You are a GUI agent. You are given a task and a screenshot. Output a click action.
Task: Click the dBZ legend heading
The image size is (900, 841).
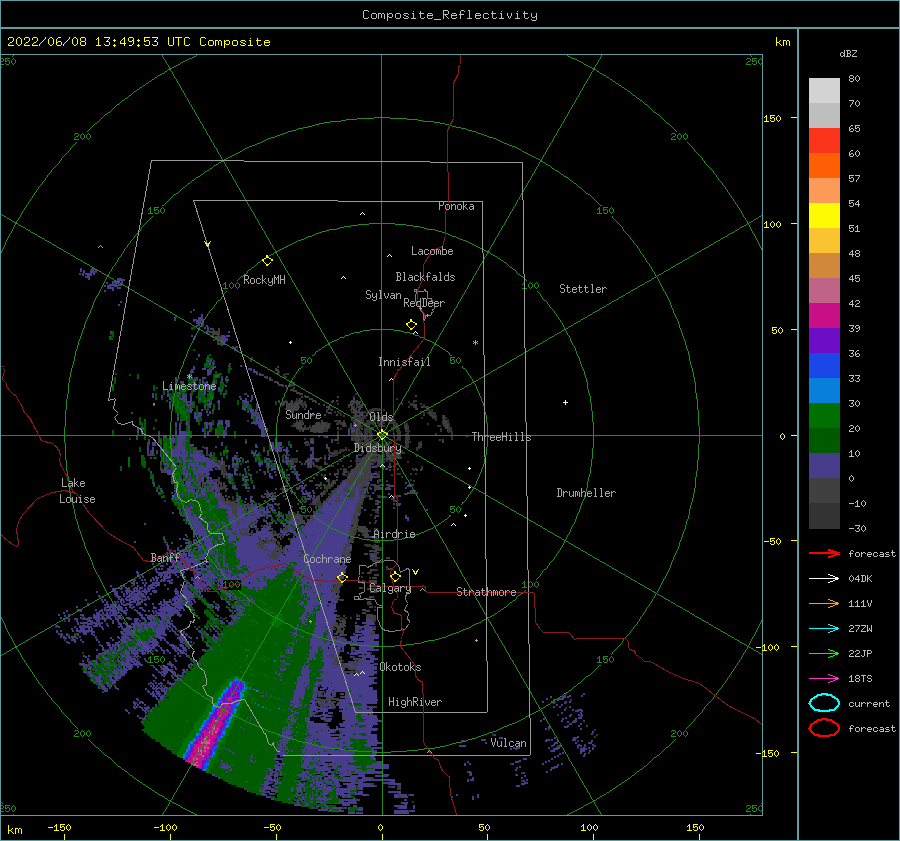tap(848, 53)
